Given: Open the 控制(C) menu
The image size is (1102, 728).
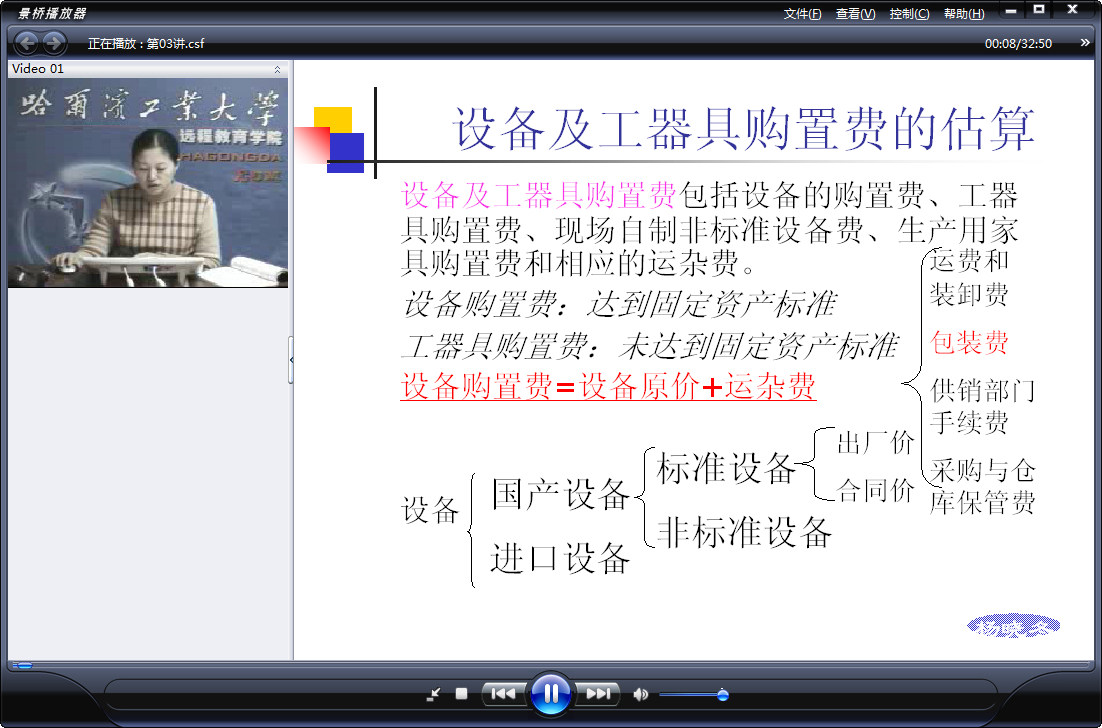Looking at the screenshot, I should [x=909, y=14].
